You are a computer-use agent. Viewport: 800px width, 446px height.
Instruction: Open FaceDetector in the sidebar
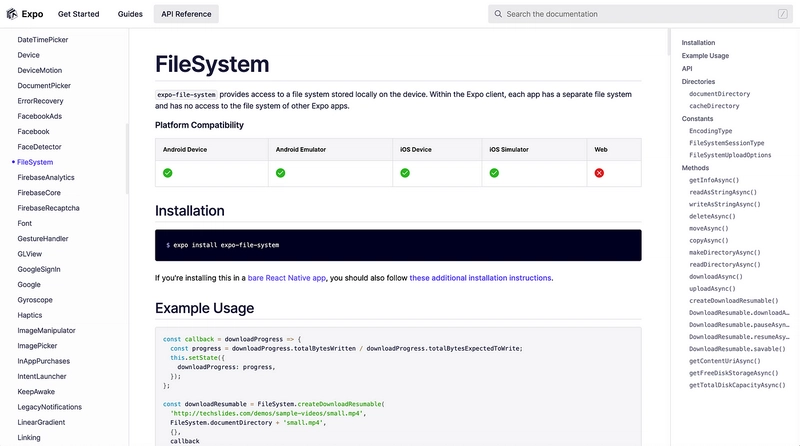coord(39,147)
